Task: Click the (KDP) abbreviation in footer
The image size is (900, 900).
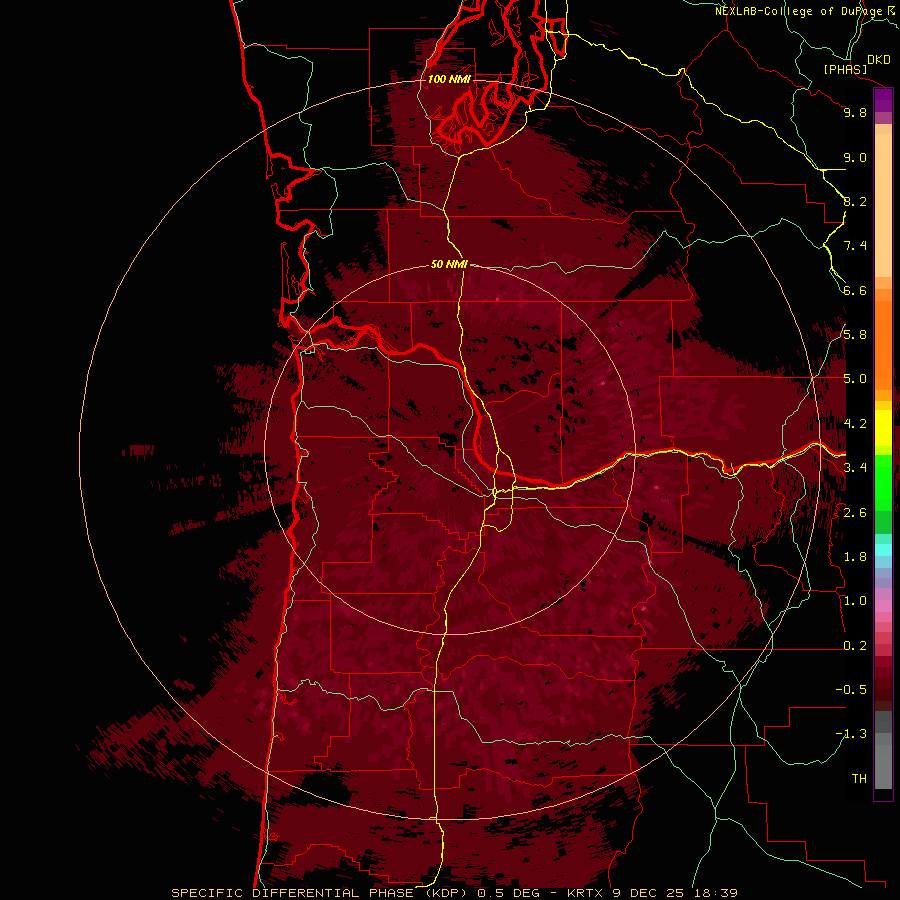Action: point(448,893)
